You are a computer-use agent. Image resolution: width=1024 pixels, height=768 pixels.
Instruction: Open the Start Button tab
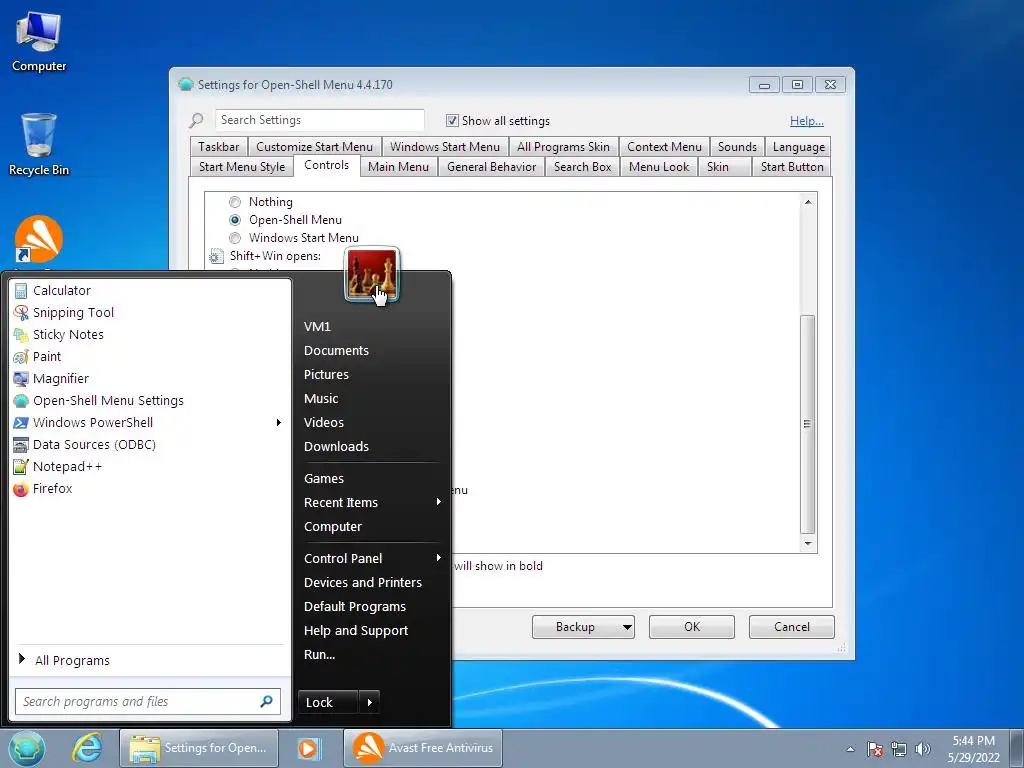(792, 167)
